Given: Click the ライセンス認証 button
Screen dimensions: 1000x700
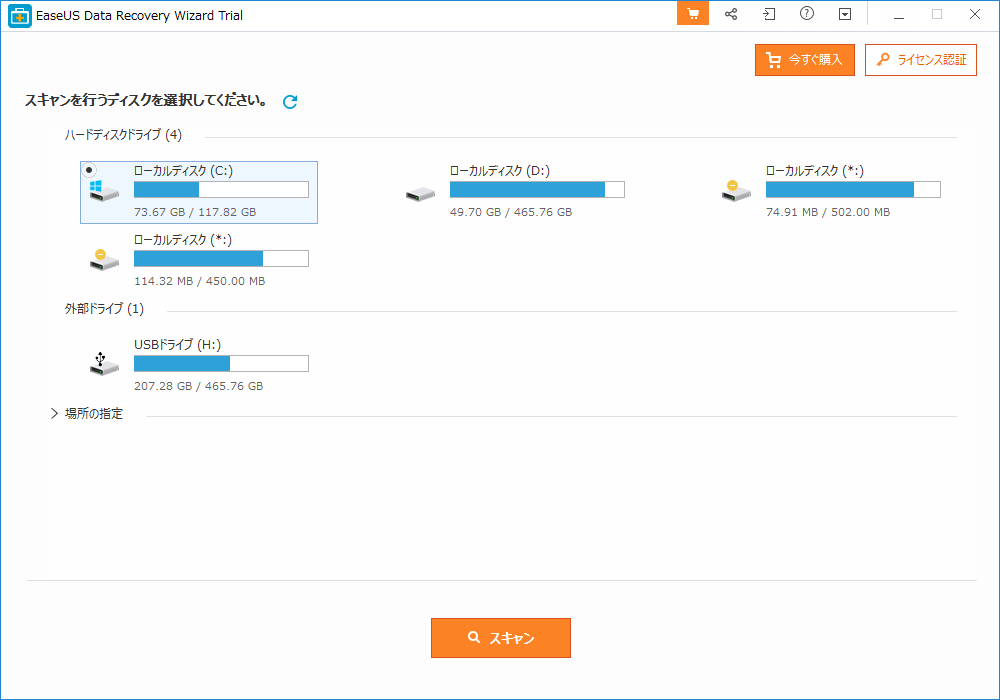Looking at the screenshot, I should [920, 60].
